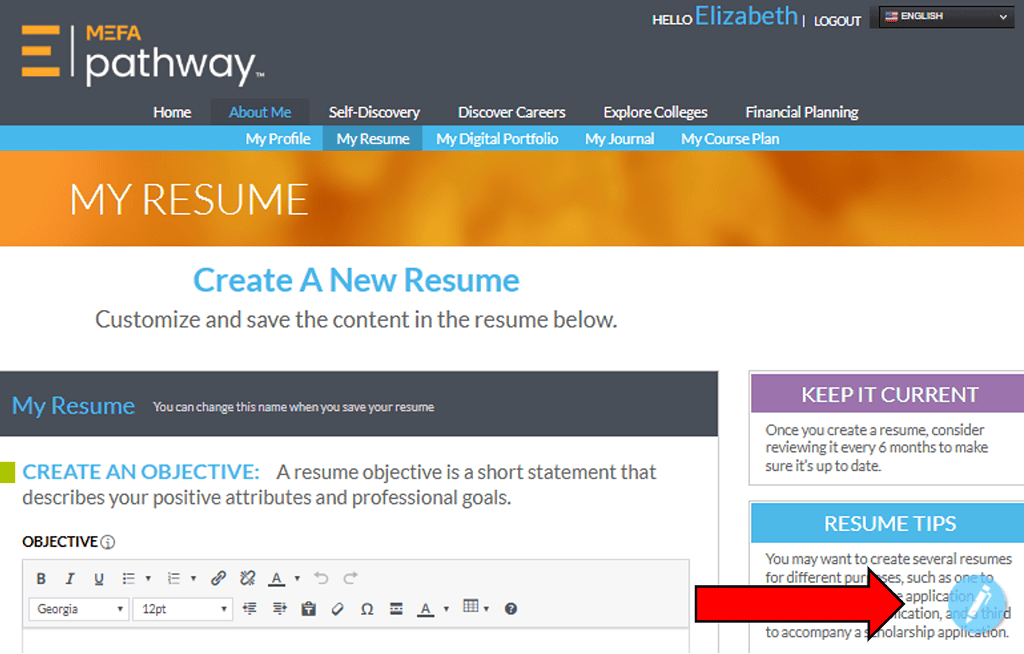Click the info icon beside OBJECTIVE
1024x654 pixels.
(x=108, y=542)
